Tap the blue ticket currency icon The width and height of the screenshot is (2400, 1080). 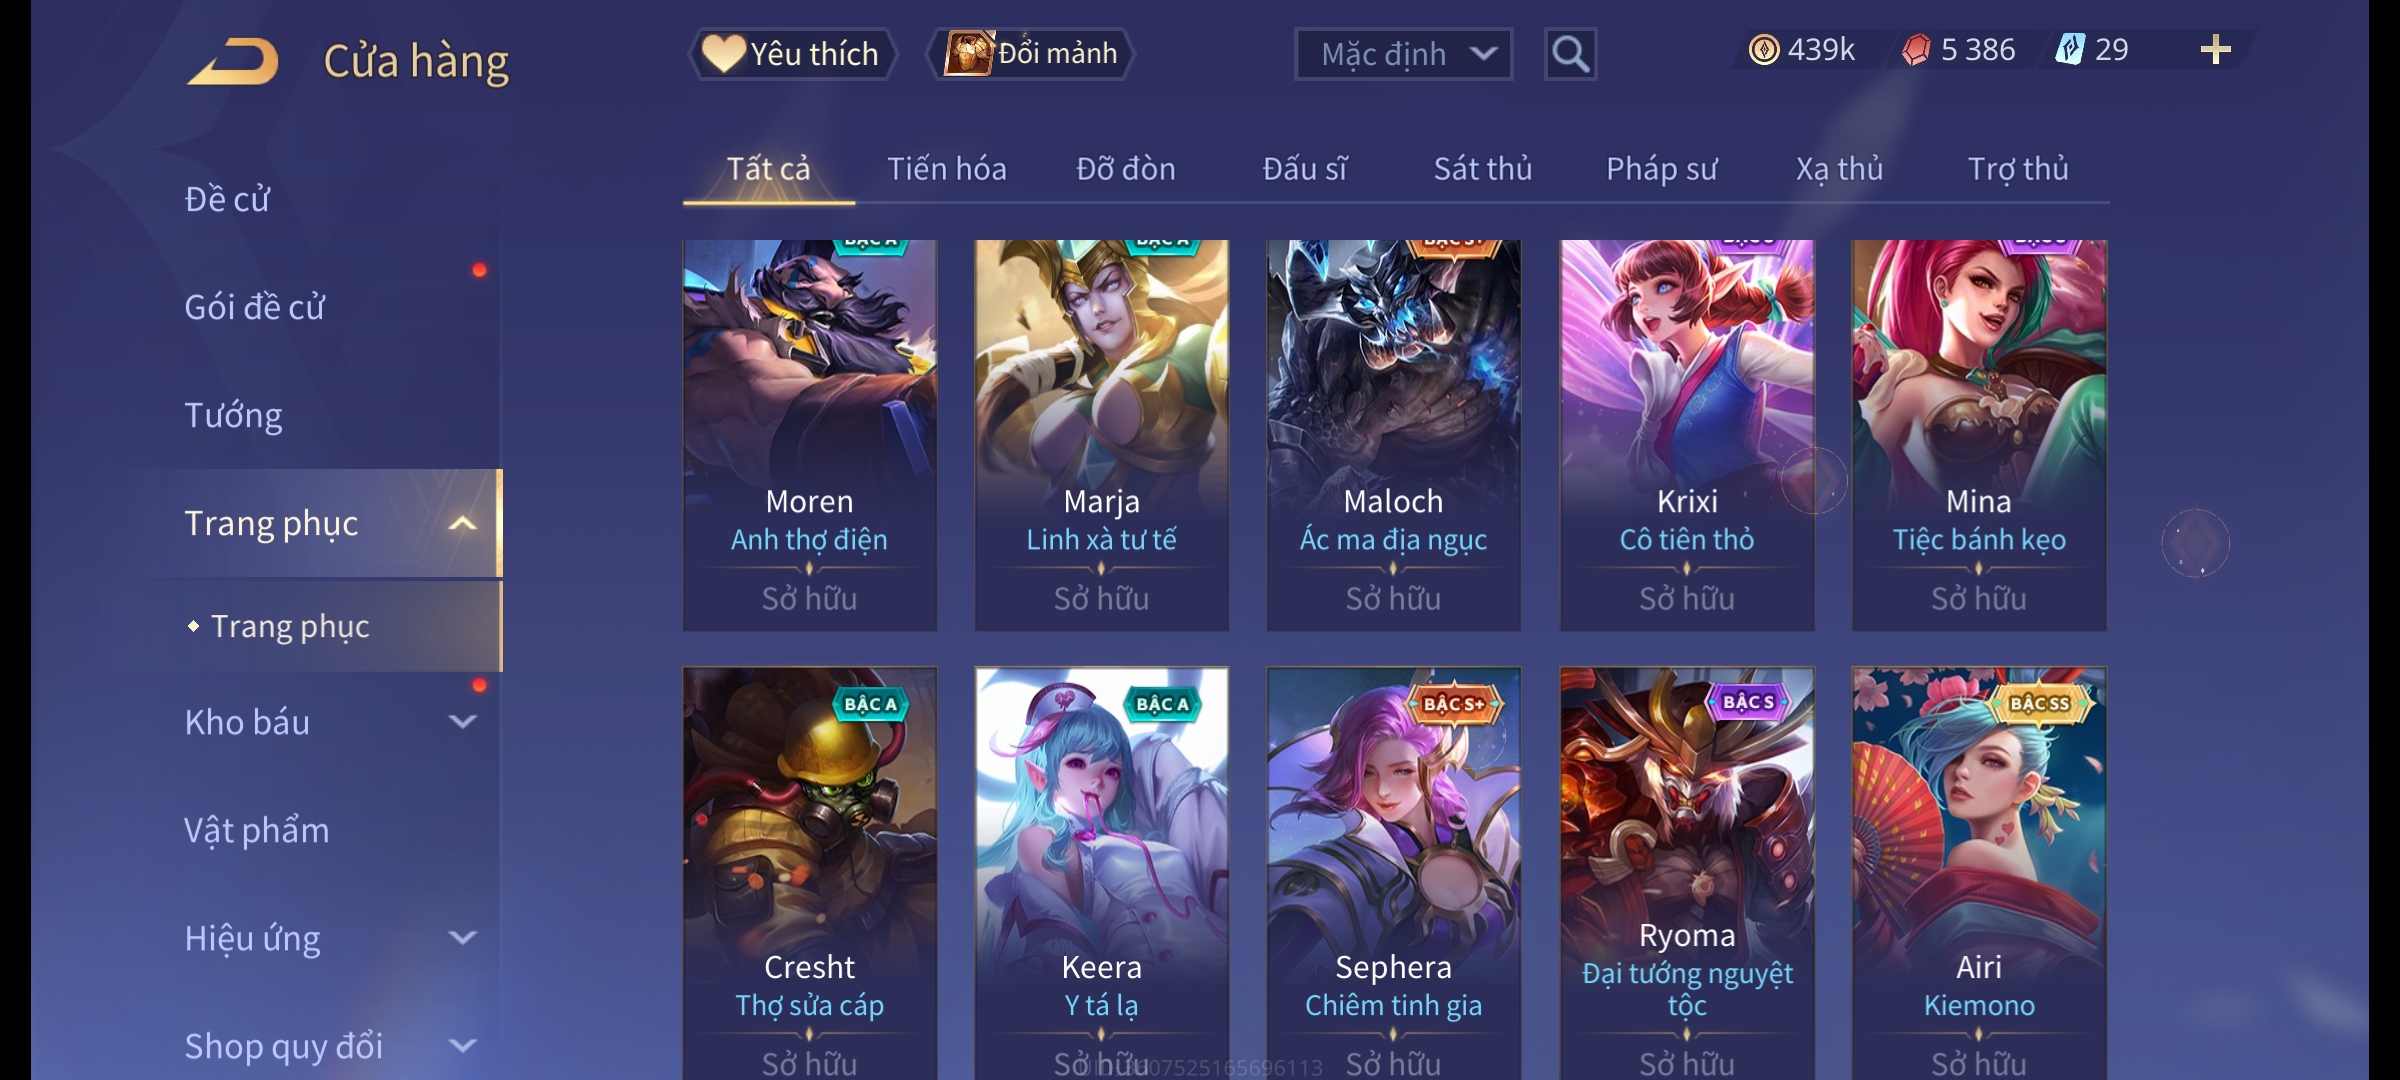click(2069, 50)
